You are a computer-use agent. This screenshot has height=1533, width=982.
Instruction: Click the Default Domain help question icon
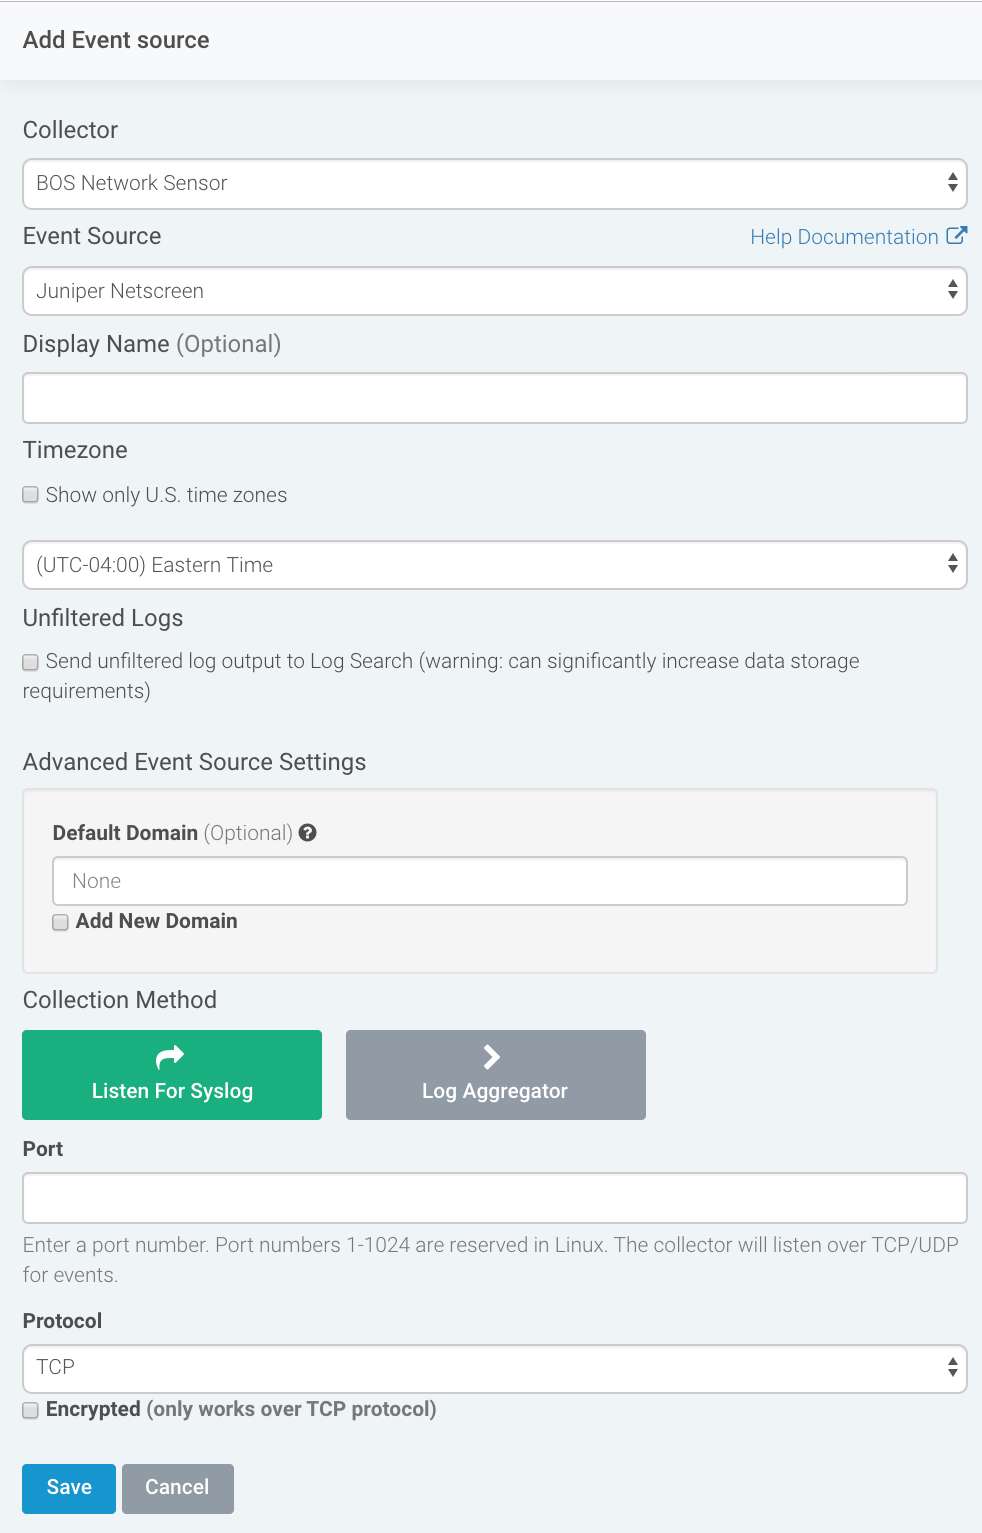pyautogui.click(x=308, y=833)
